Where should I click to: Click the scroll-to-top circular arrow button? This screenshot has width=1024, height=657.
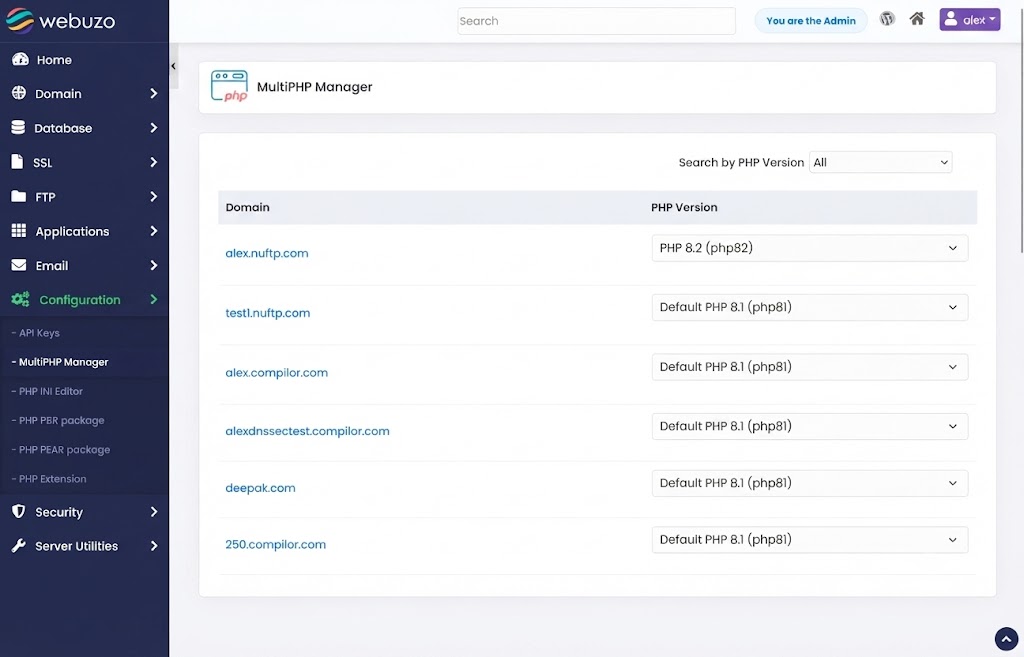pos(1006,639)
